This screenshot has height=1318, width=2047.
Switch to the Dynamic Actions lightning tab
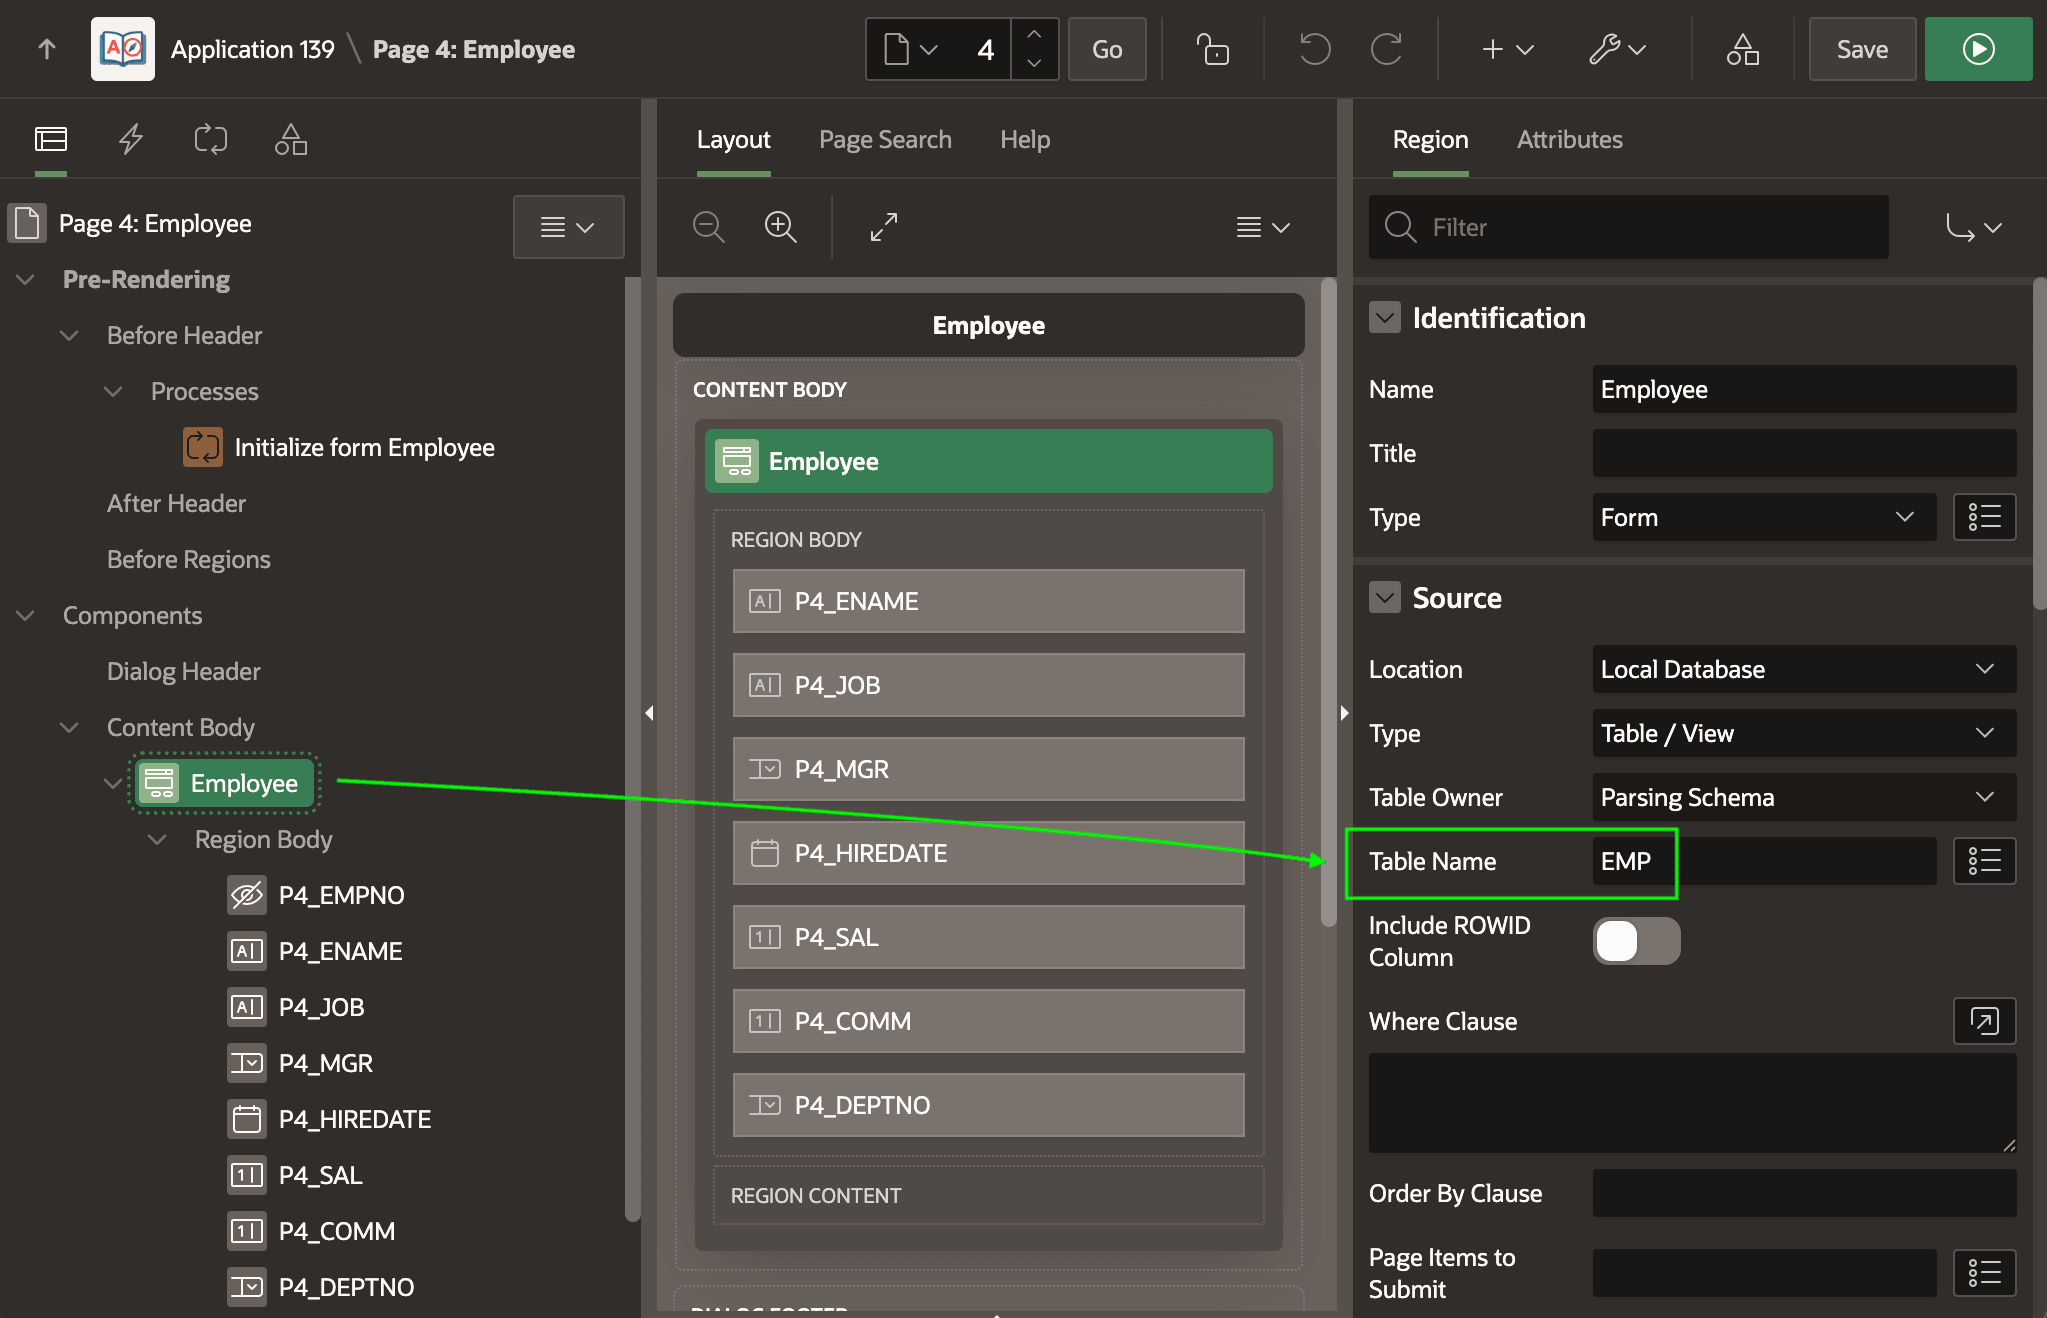131,139
